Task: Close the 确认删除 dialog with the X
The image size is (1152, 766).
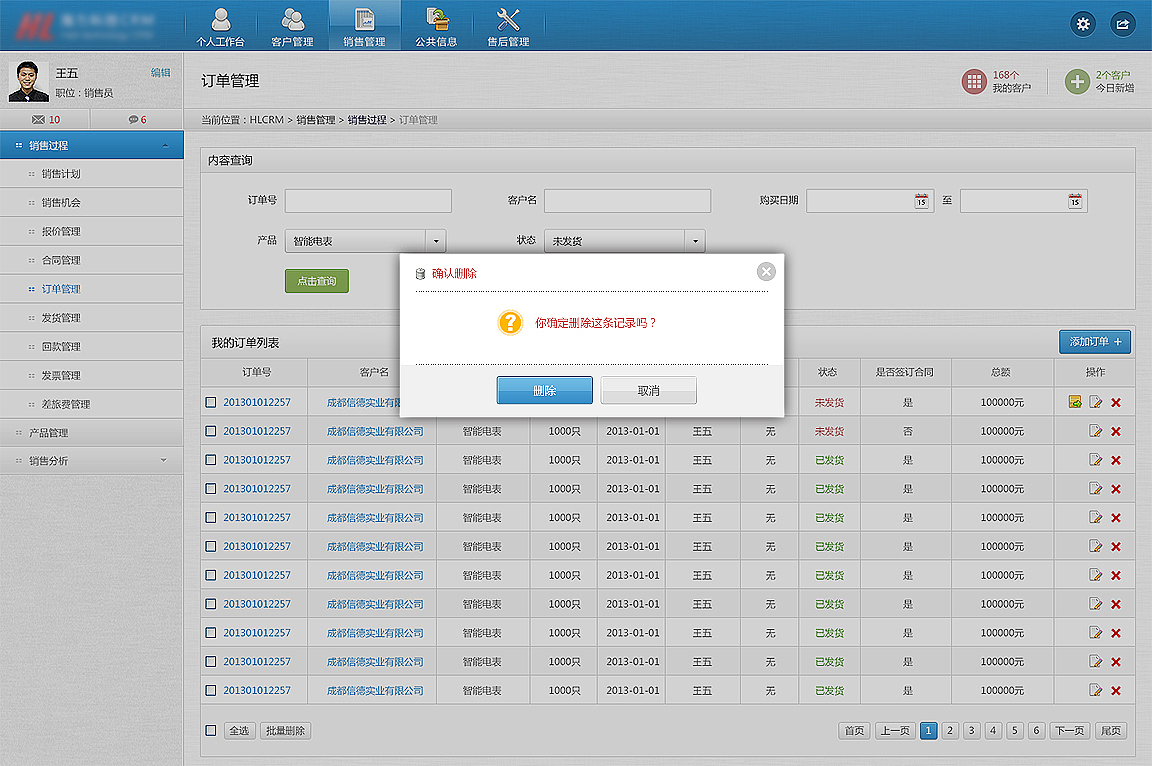Action: coord(766,272)
